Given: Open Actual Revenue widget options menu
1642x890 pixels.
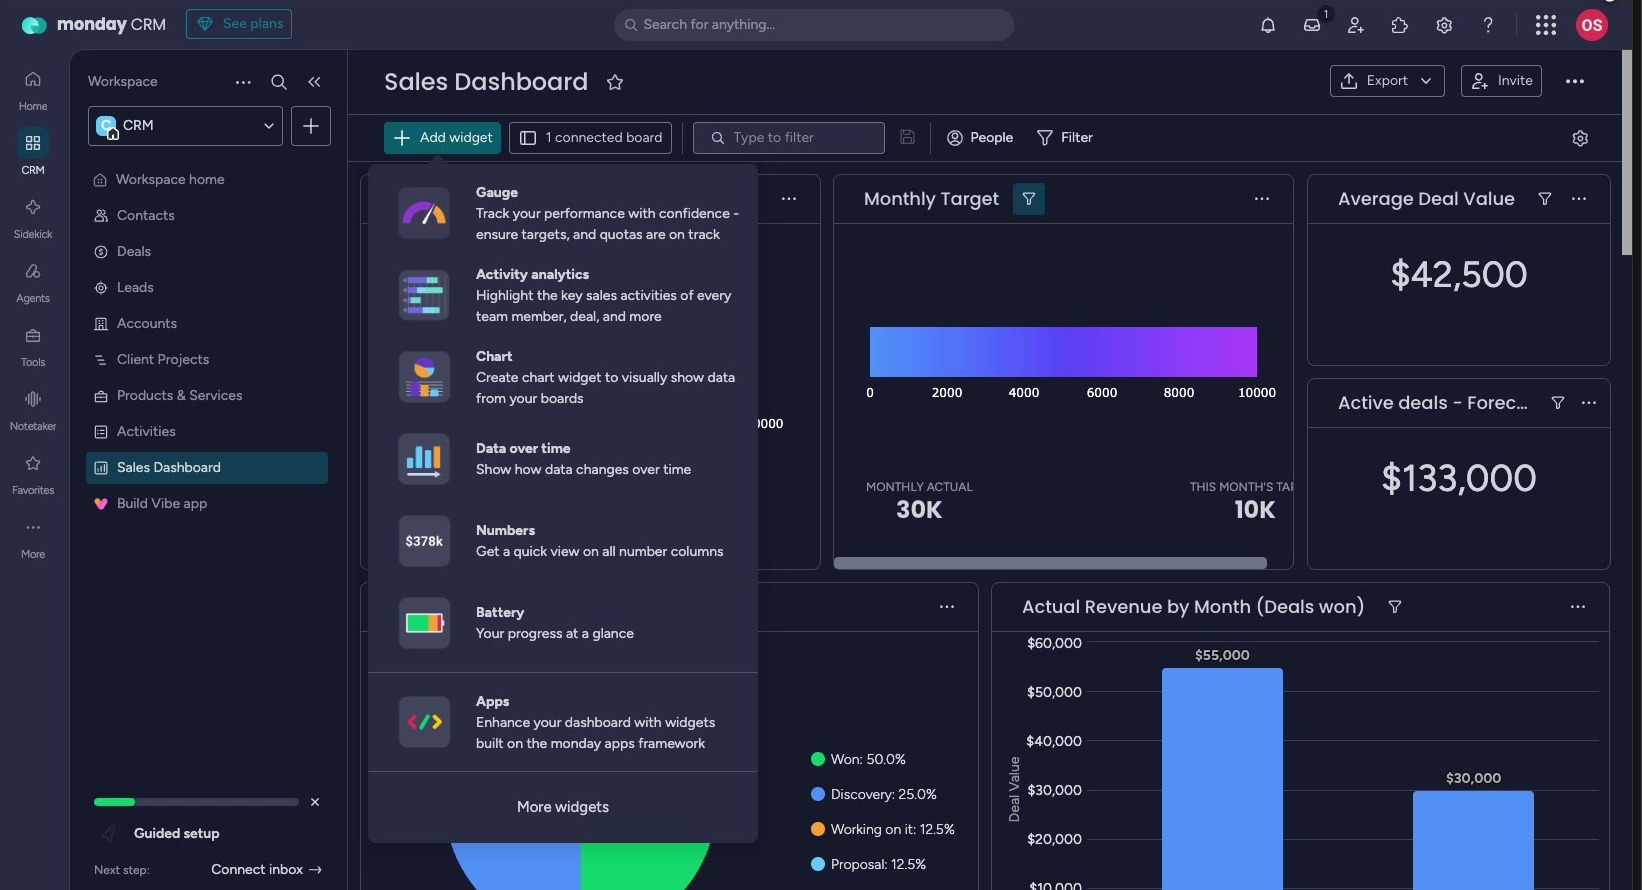Looking at the screenshot, I should [x=1578, y=607].
